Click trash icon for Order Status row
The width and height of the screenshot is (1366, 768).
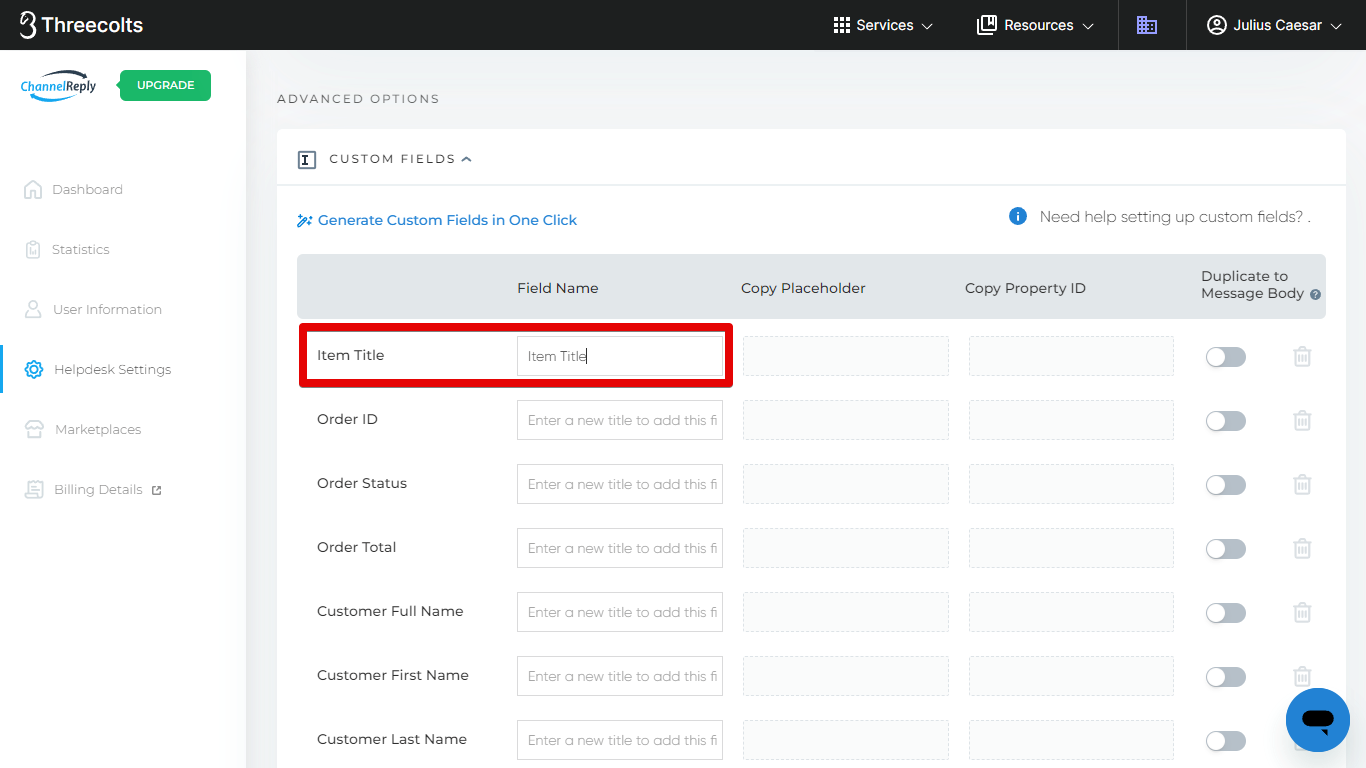coord(1302,484)
